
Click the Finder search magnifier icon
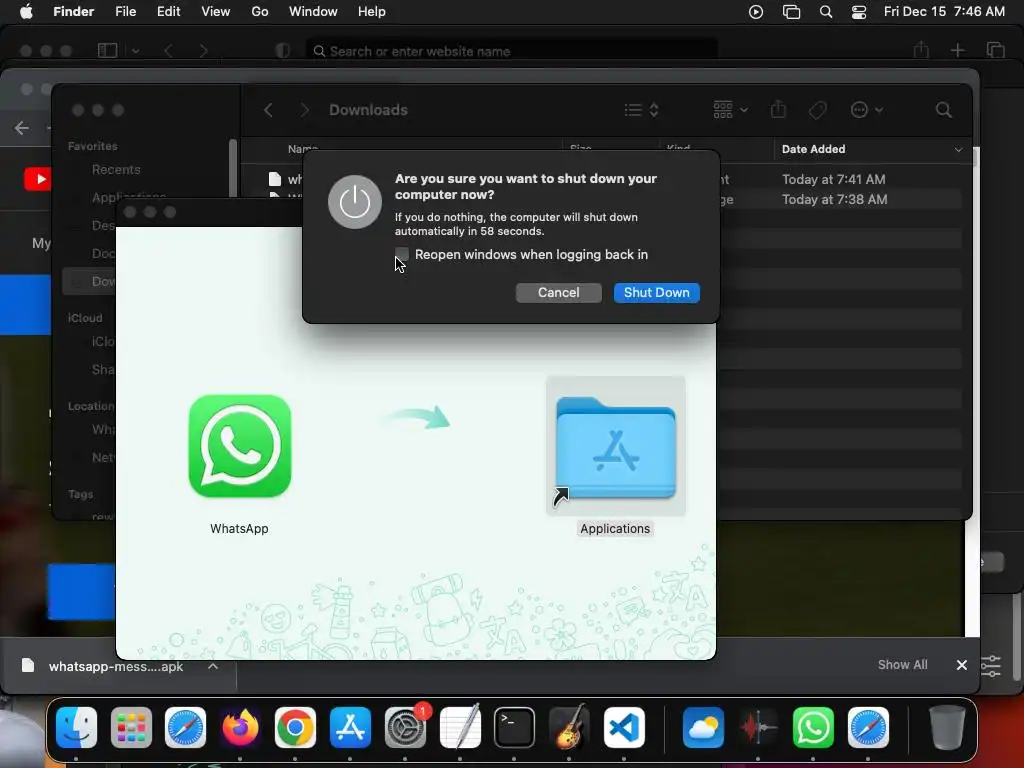[943, 110]
